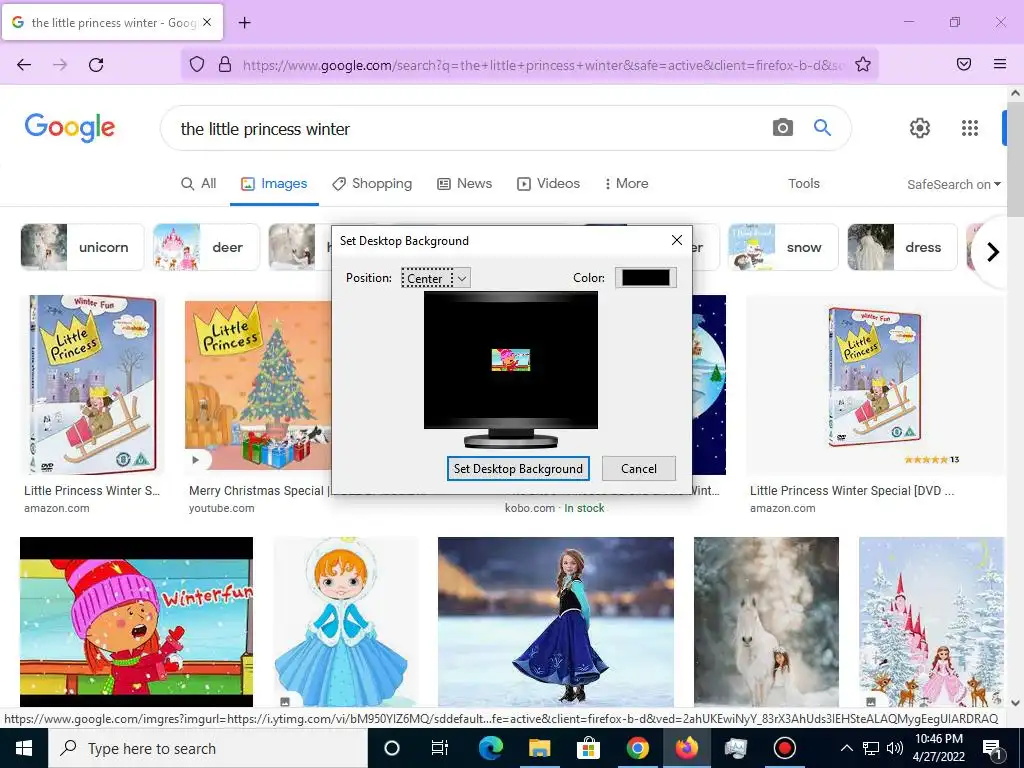Click the Firefox icon in taskbar

(x=686, y=748)
